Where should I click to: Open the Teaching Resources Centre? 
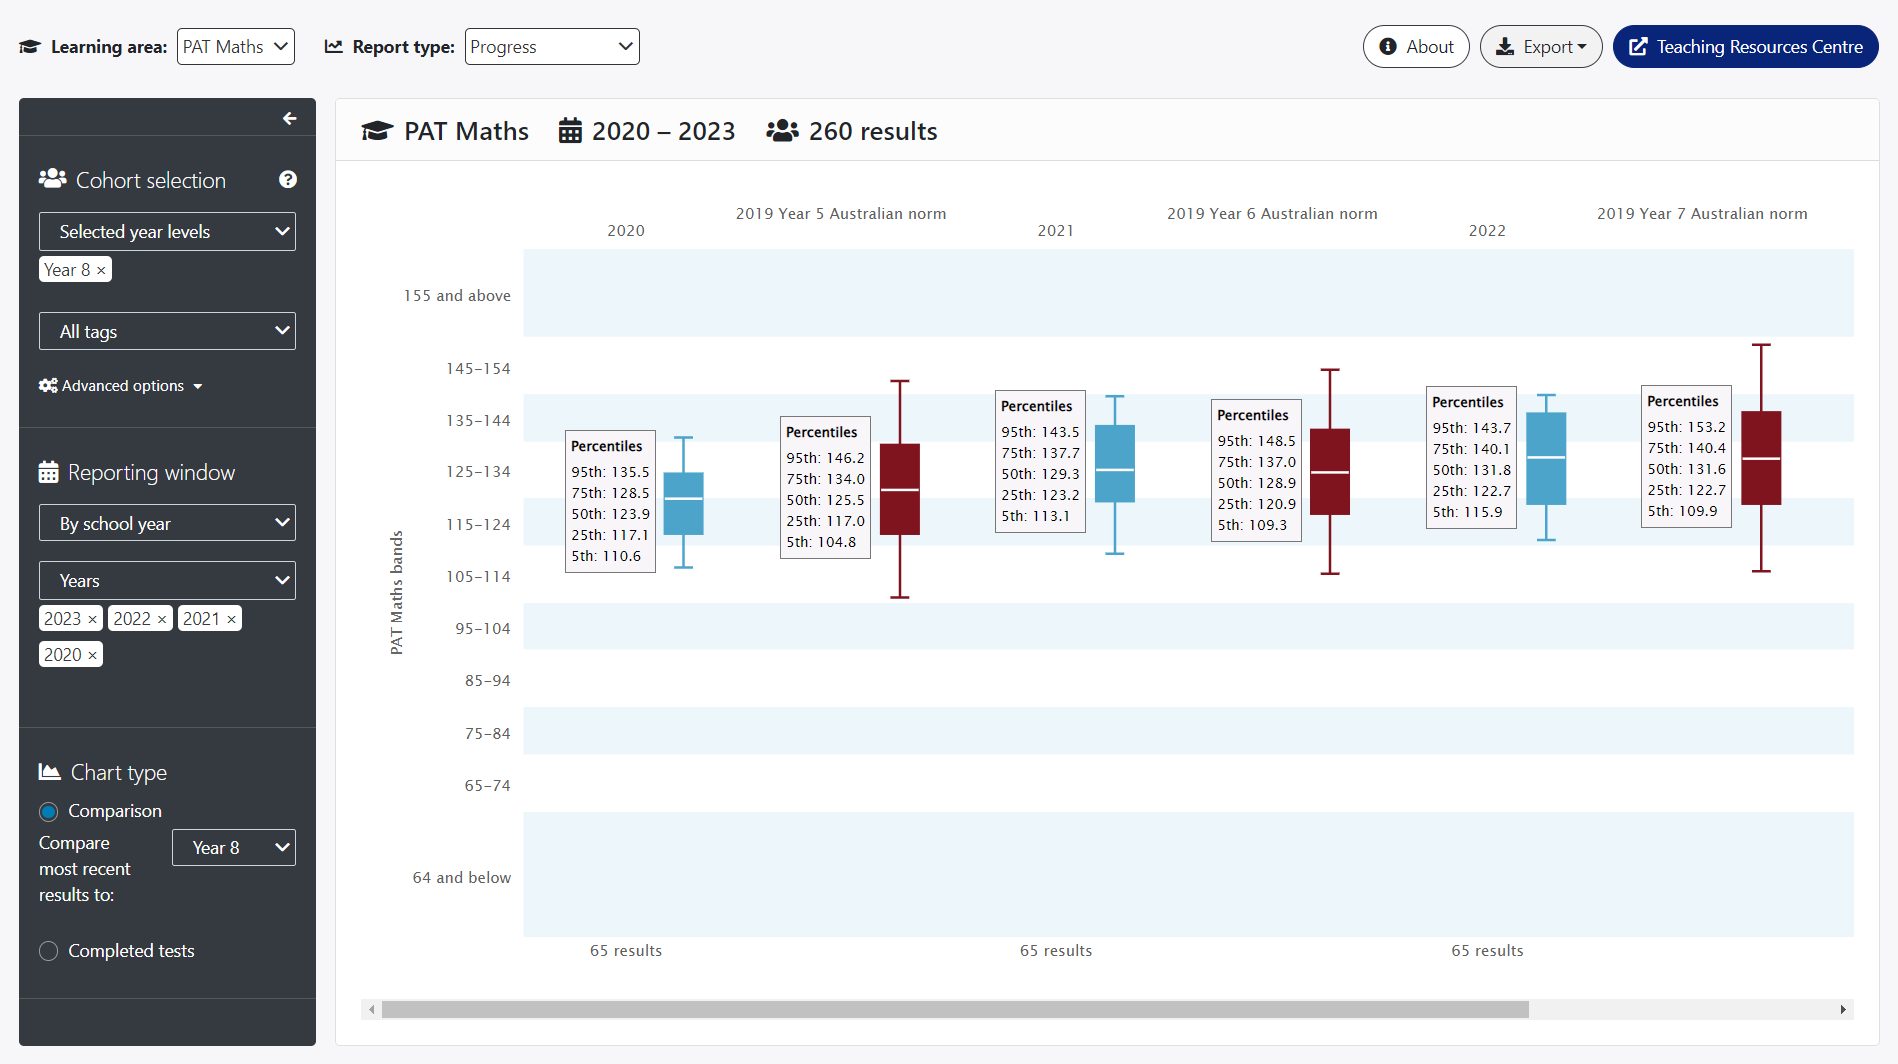1745,47
